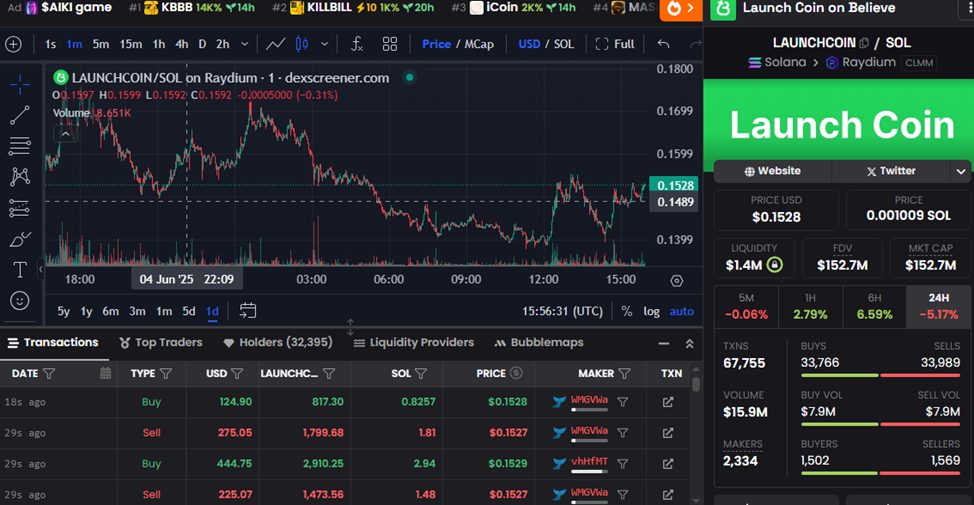
Task: Open the emoji icons tool
Action: (x=20, y=301)
